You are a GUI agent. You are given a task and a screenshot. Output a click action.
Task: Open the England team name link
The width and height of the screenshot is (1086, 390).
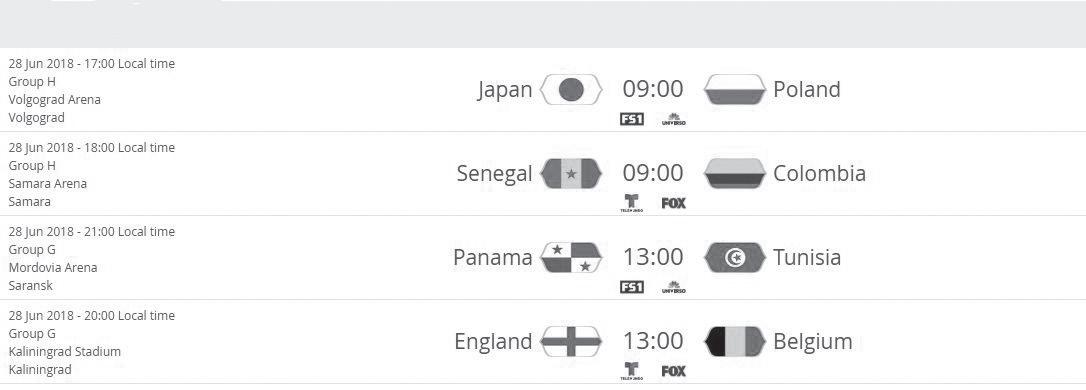[493, 342]
